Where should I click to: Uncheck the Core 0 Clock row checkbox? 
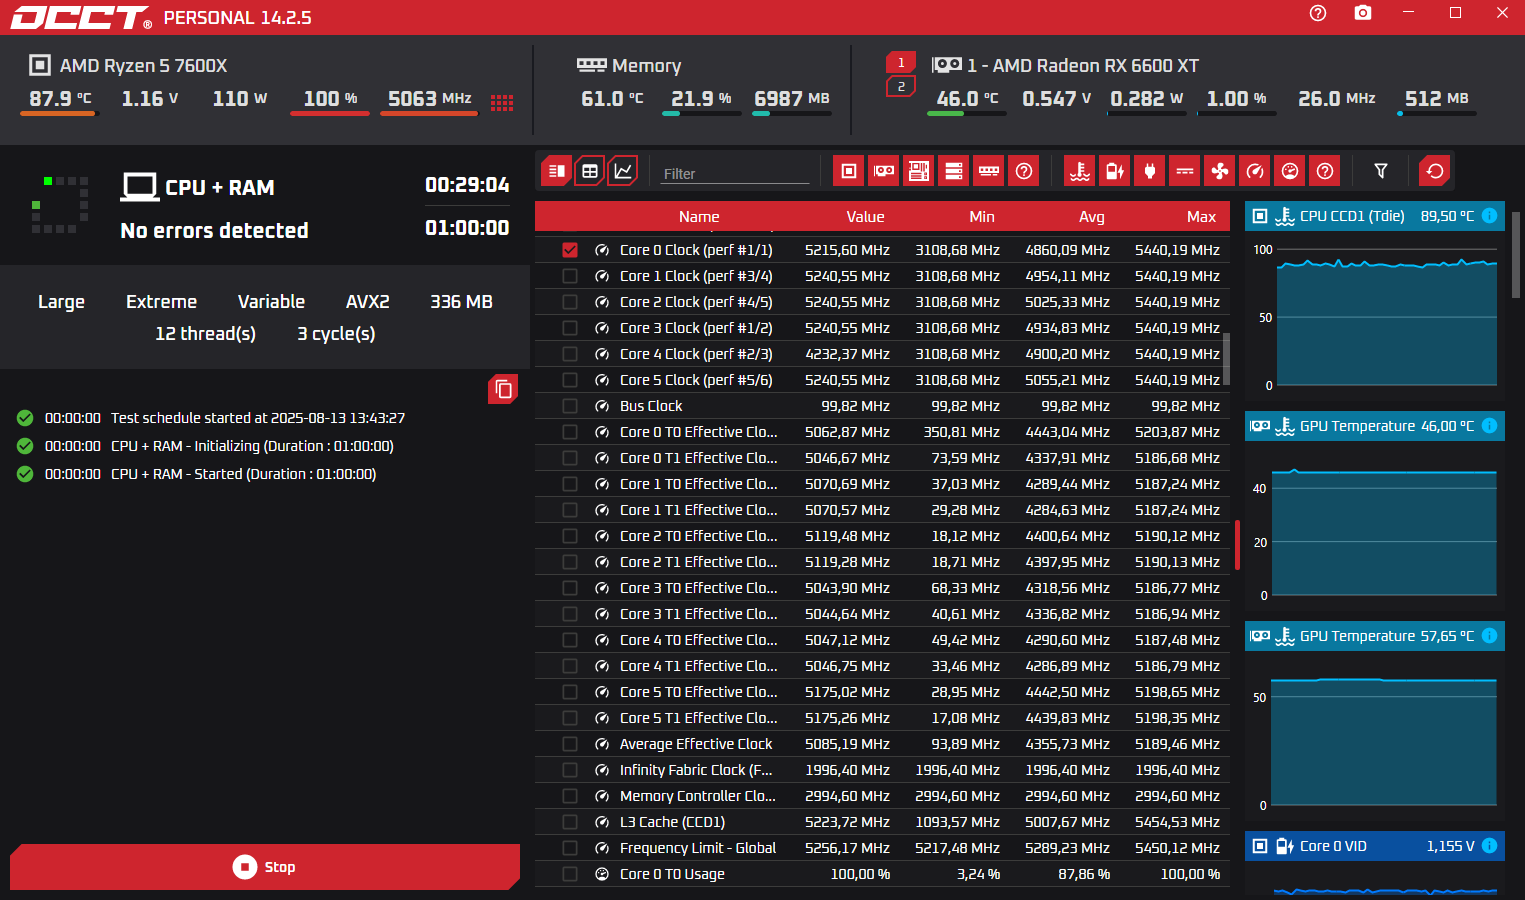[x=570, y=250]
